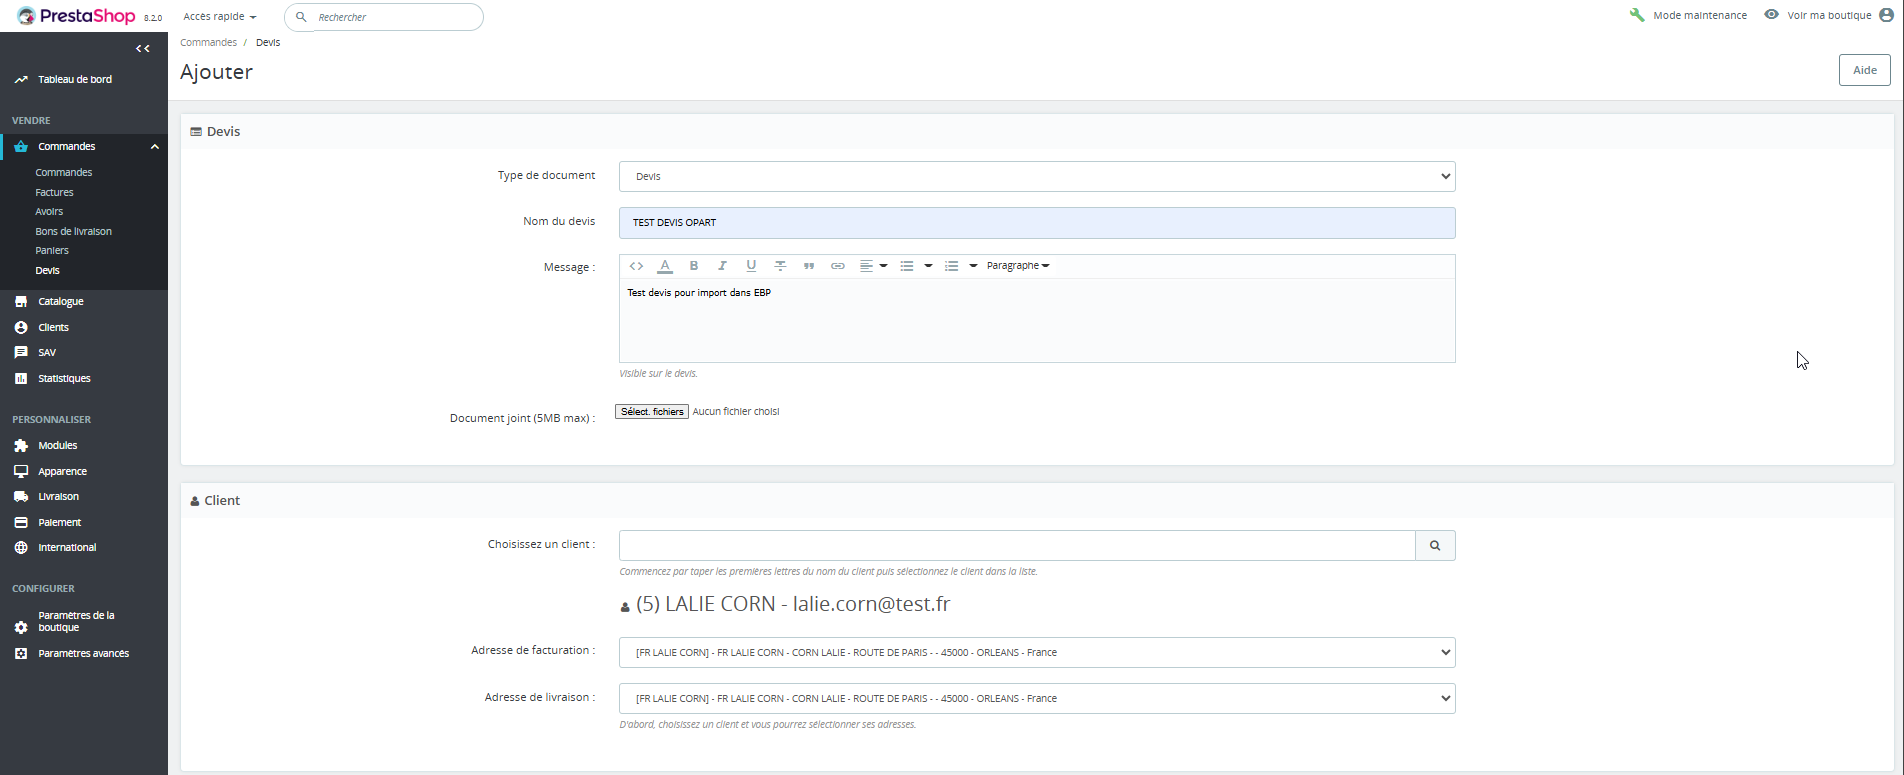Open the Type de document dropdown
The width and height of the screenshot is (1904, 775).
coord(1036,177)
